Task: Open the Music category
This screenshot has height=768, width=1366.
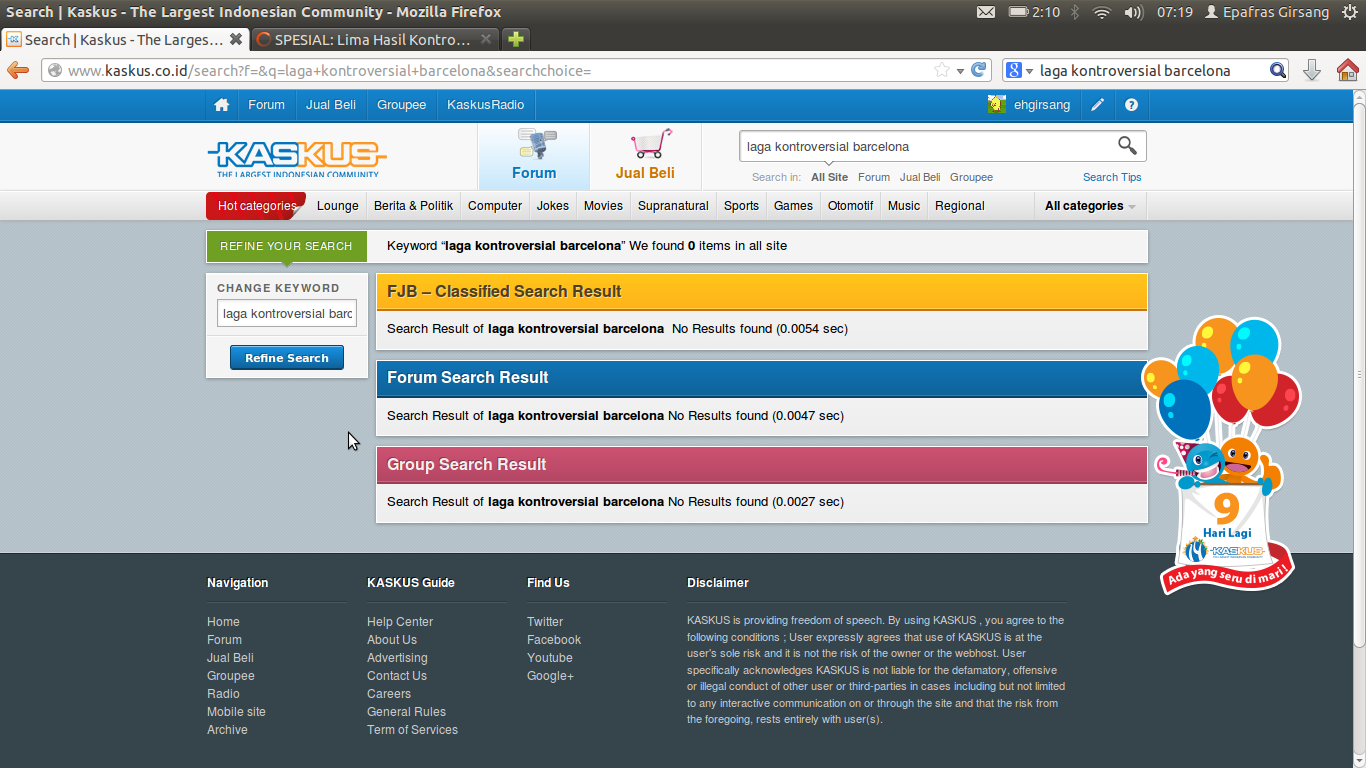Action: (x=904, y=206)
